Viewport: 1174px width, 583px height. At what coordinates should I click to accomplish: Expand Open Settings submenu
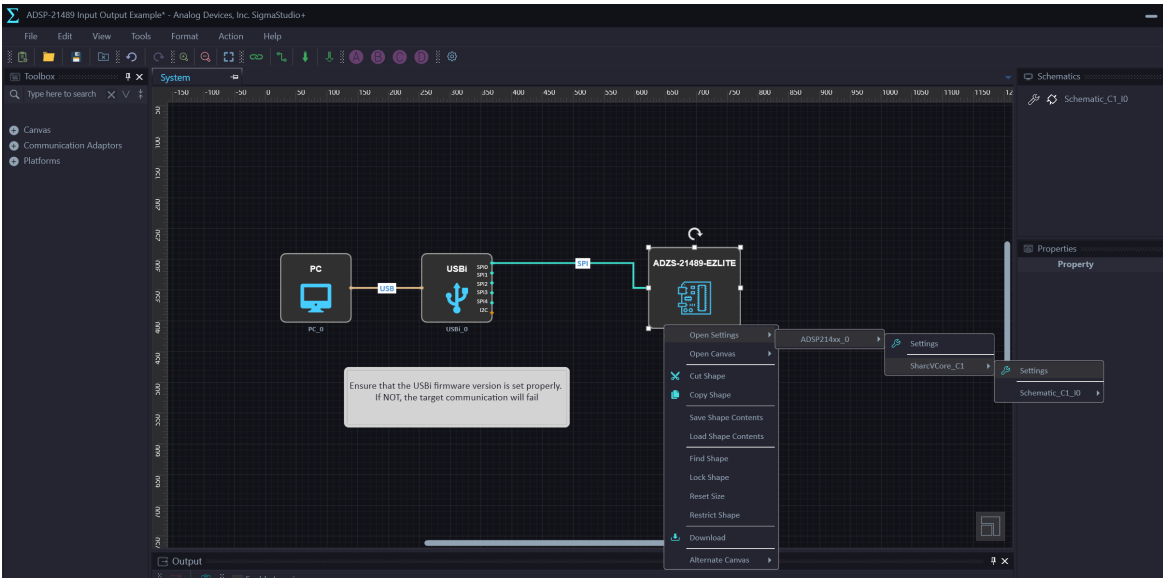(722, 335)
